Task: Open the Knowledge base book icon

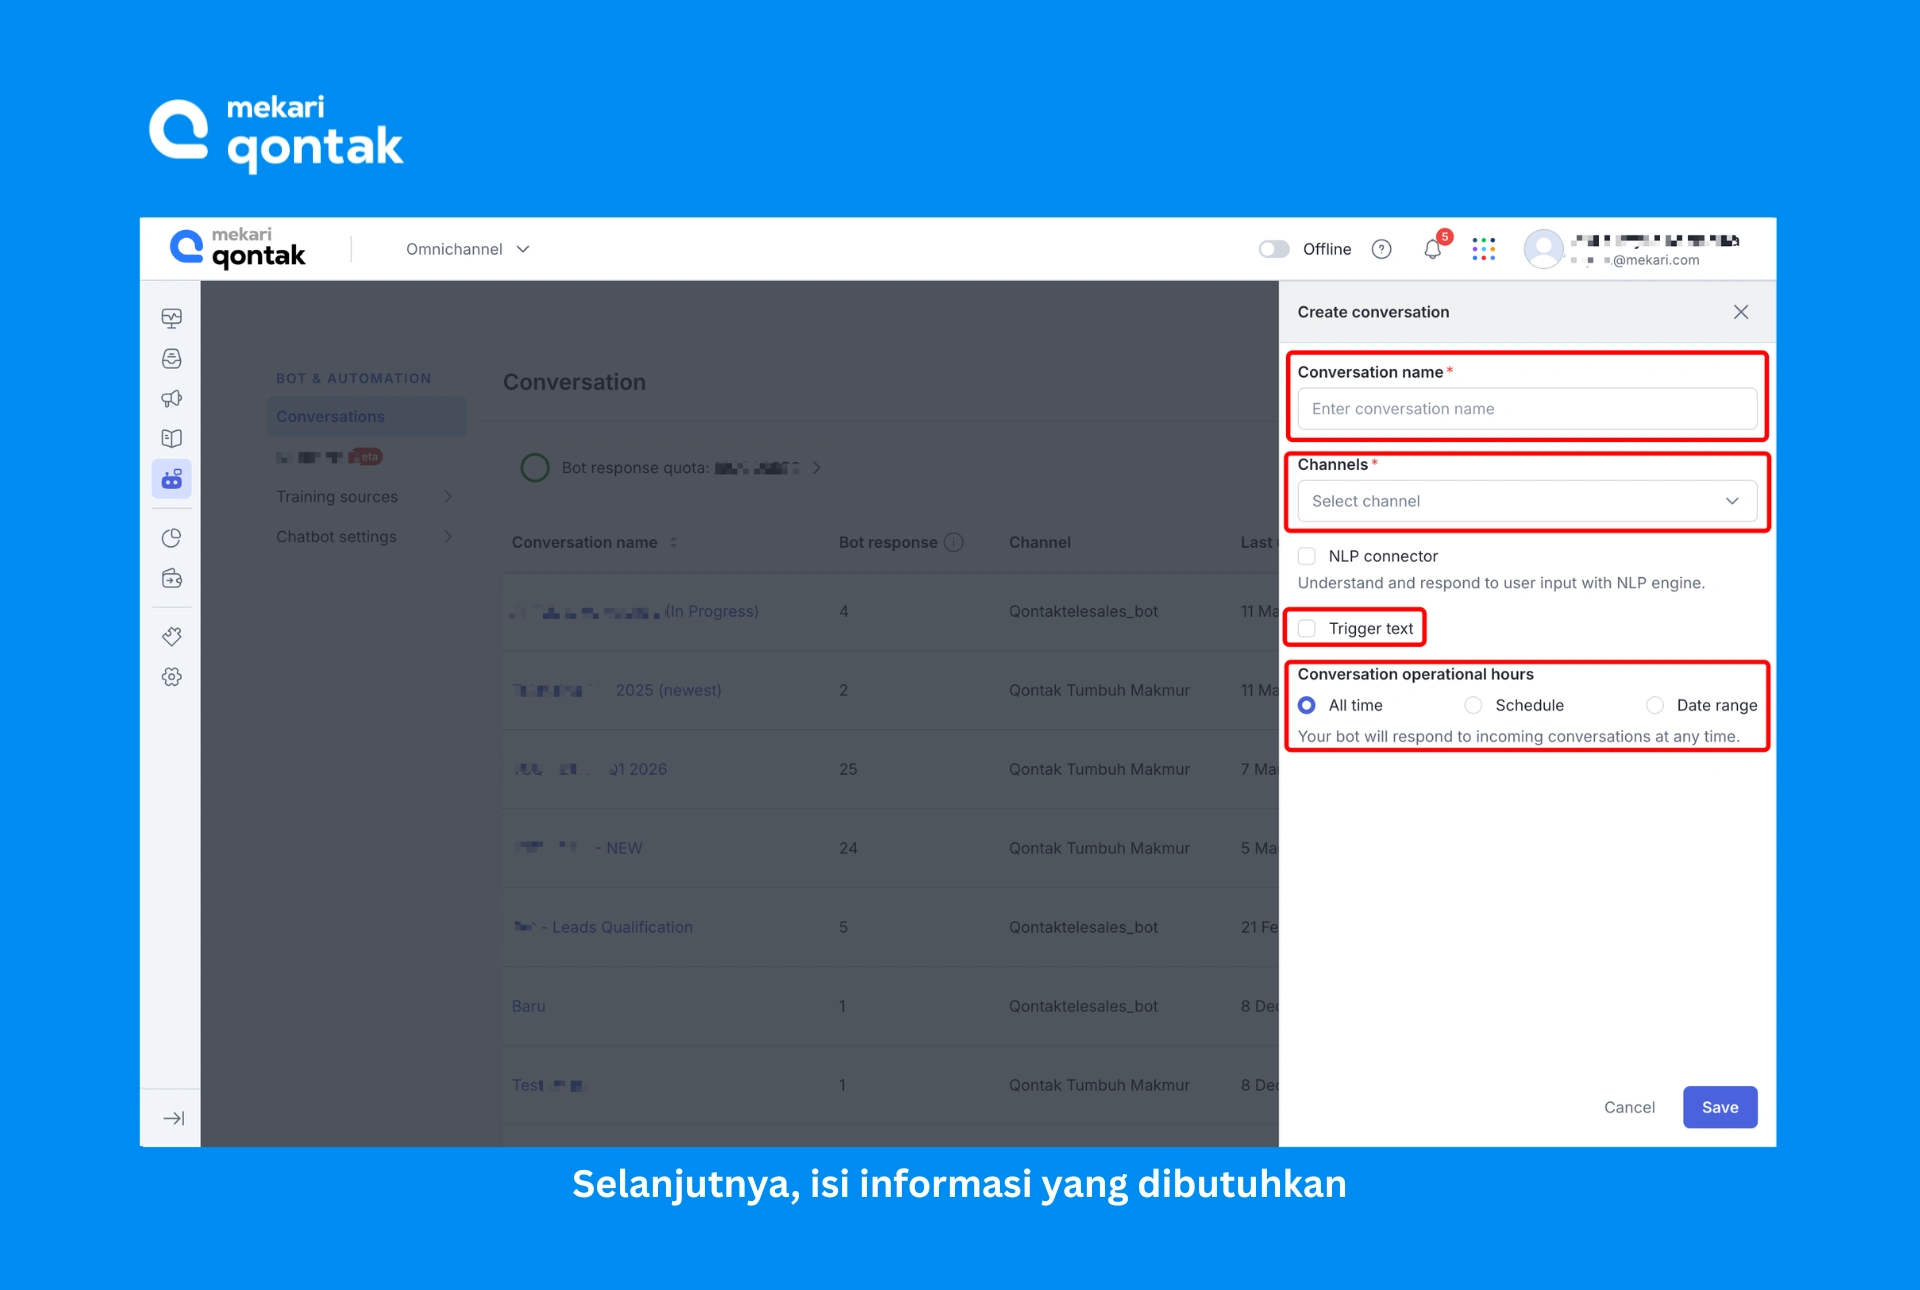Action: (x=172, y=438)
